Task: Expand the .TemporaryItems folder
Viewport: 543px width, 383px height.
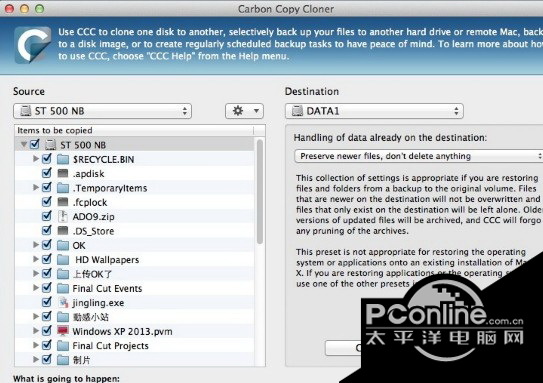Action: pos(35,187)
